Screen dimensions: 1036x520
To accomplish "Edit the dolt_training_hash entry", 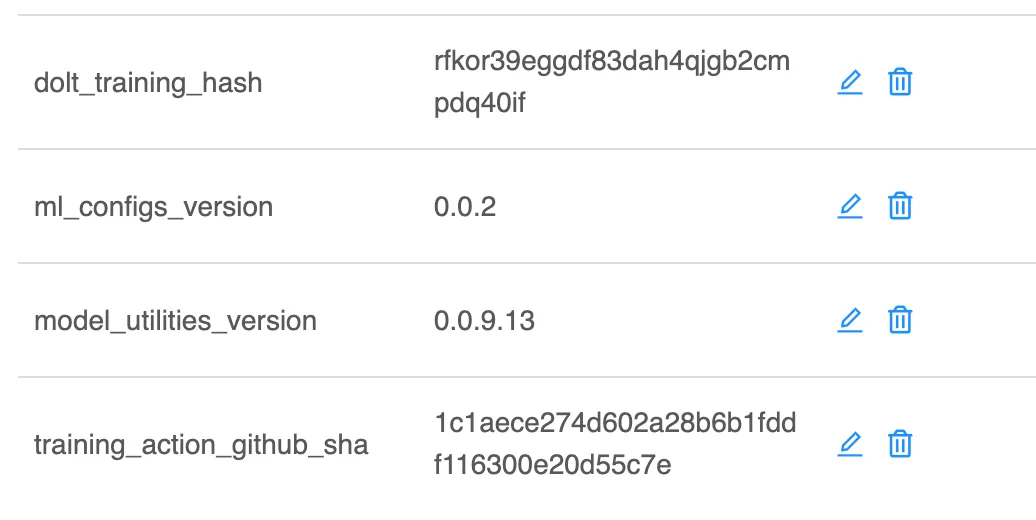I will click(849, 82).
